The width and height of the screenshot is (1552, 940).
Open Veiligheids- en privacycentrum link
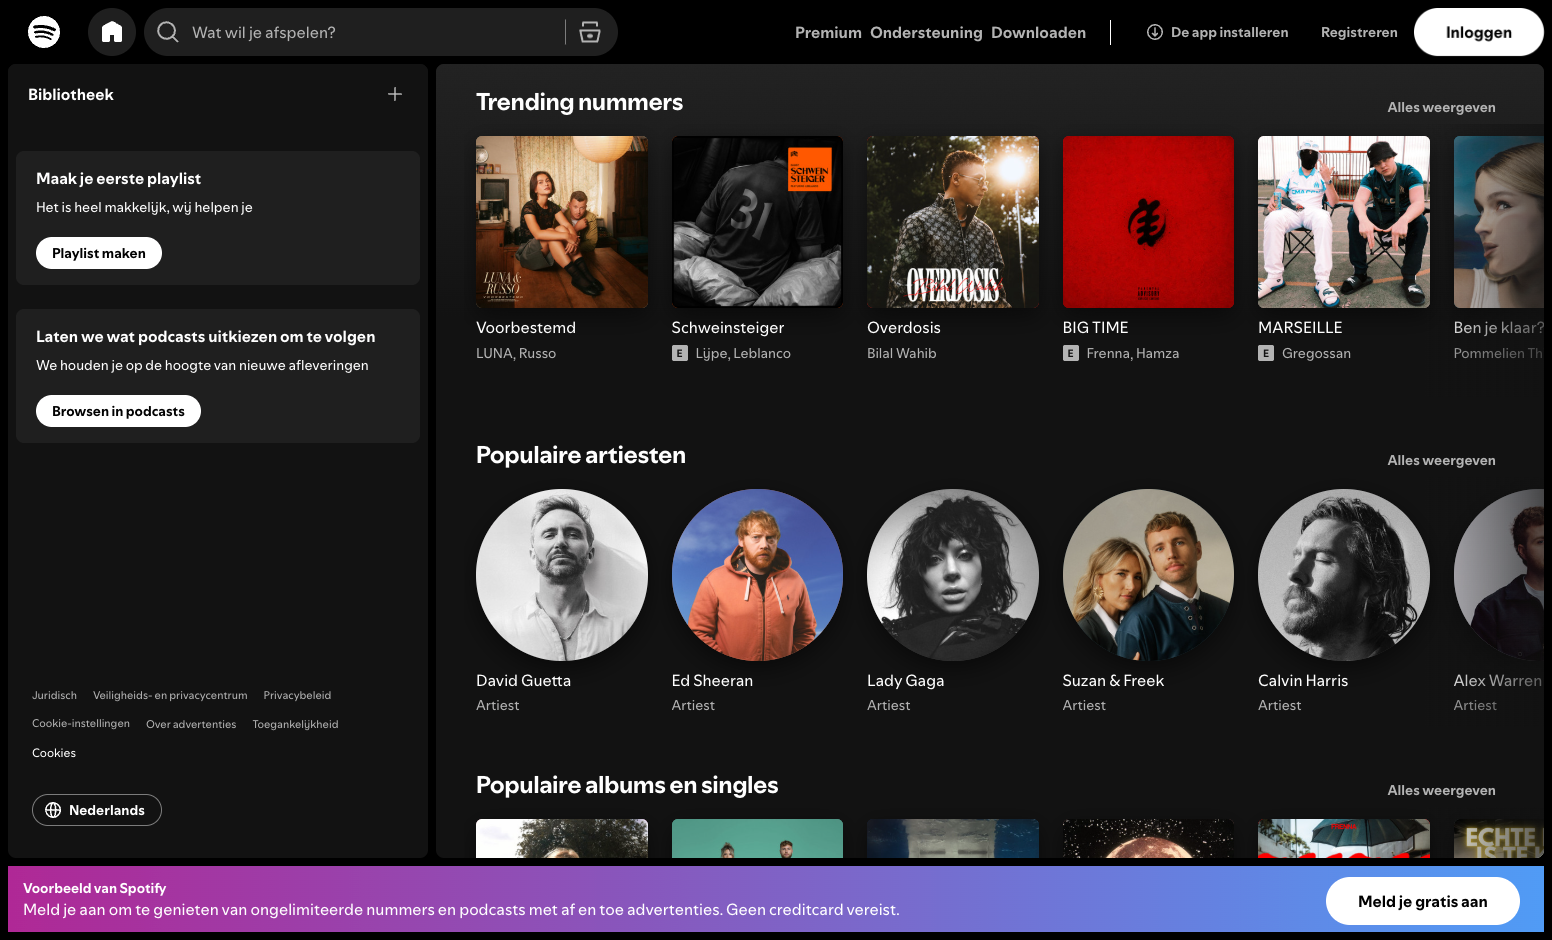pyautogui.click(x=170, y=695)
